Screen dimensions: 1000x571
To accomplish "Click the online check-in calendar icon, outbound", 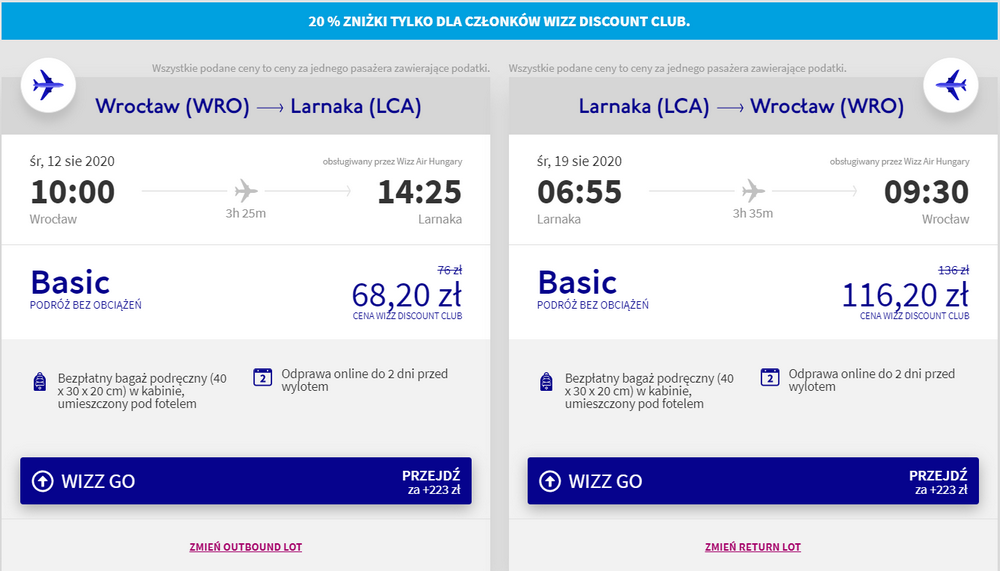I will coord(263,377).
